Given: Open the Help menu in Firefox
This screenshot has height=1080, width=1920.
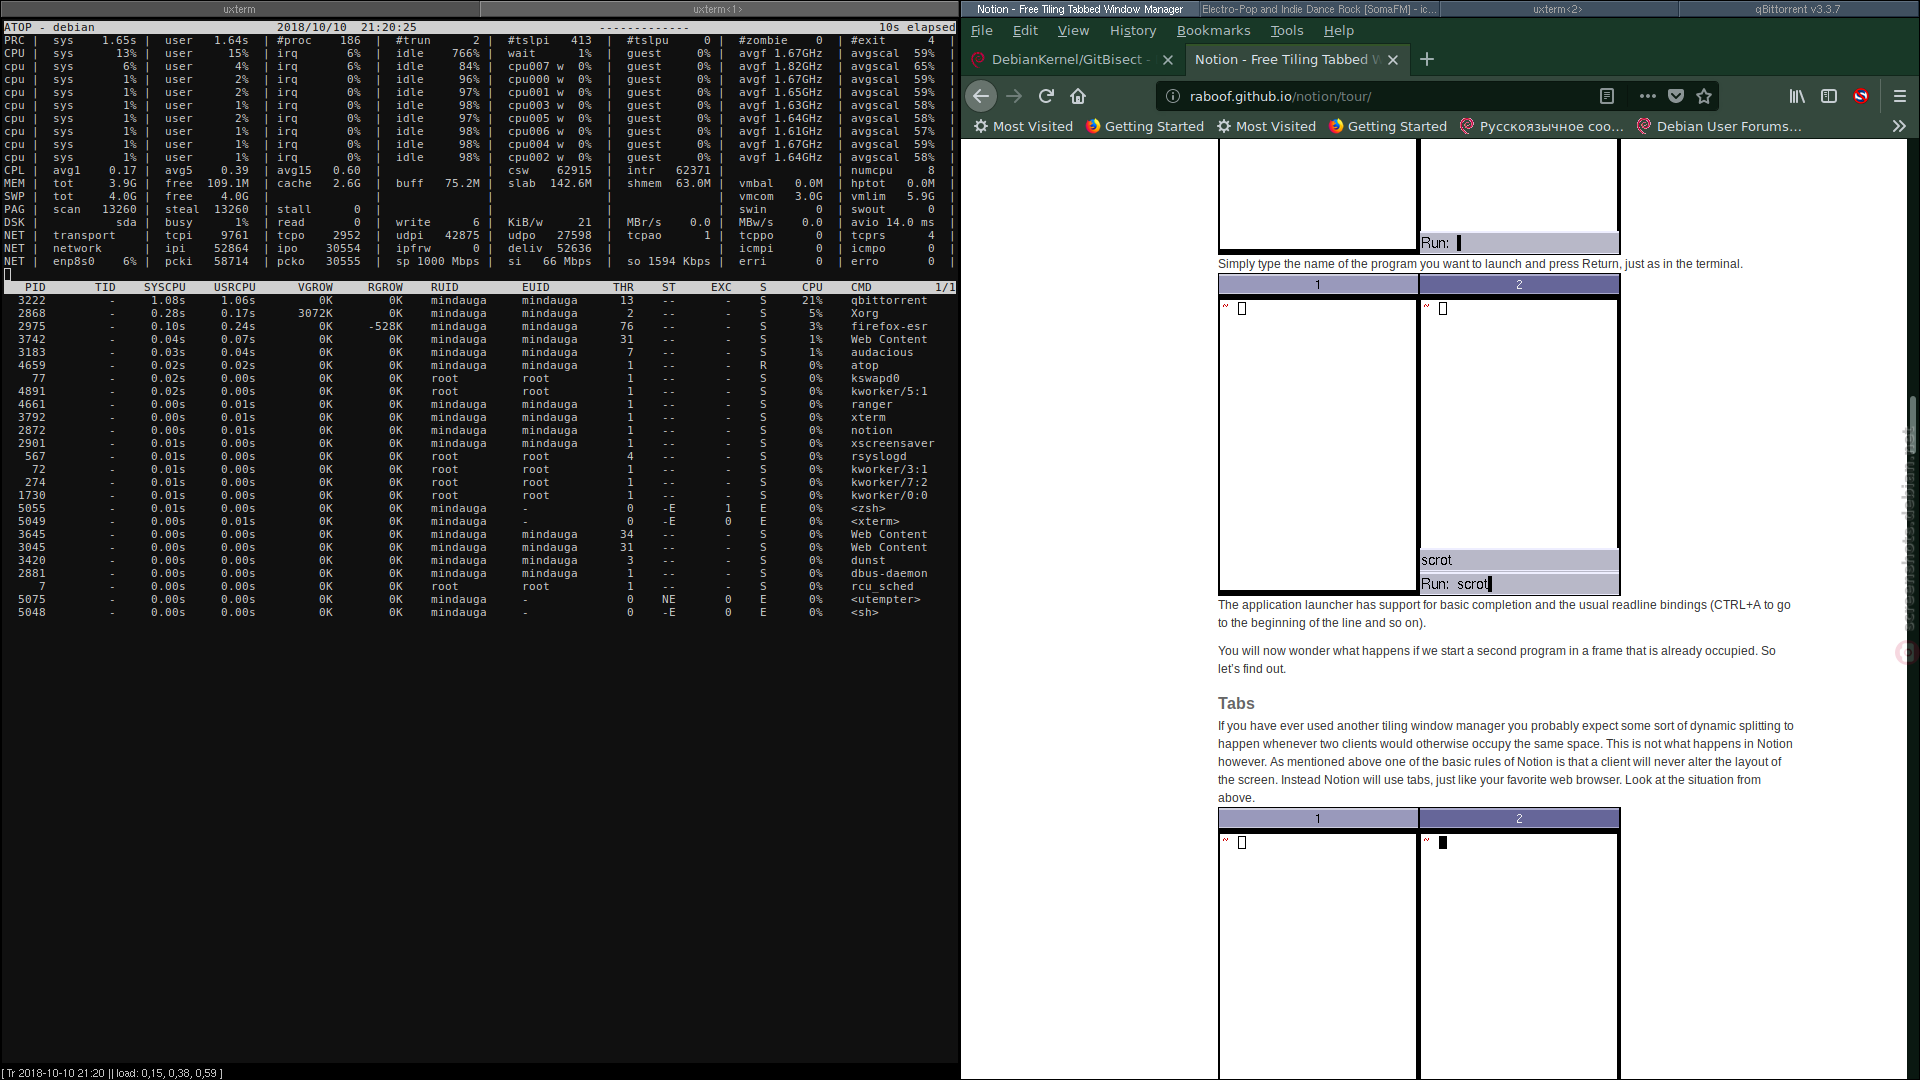Looking at the screenshot, I should point(1338,31).
